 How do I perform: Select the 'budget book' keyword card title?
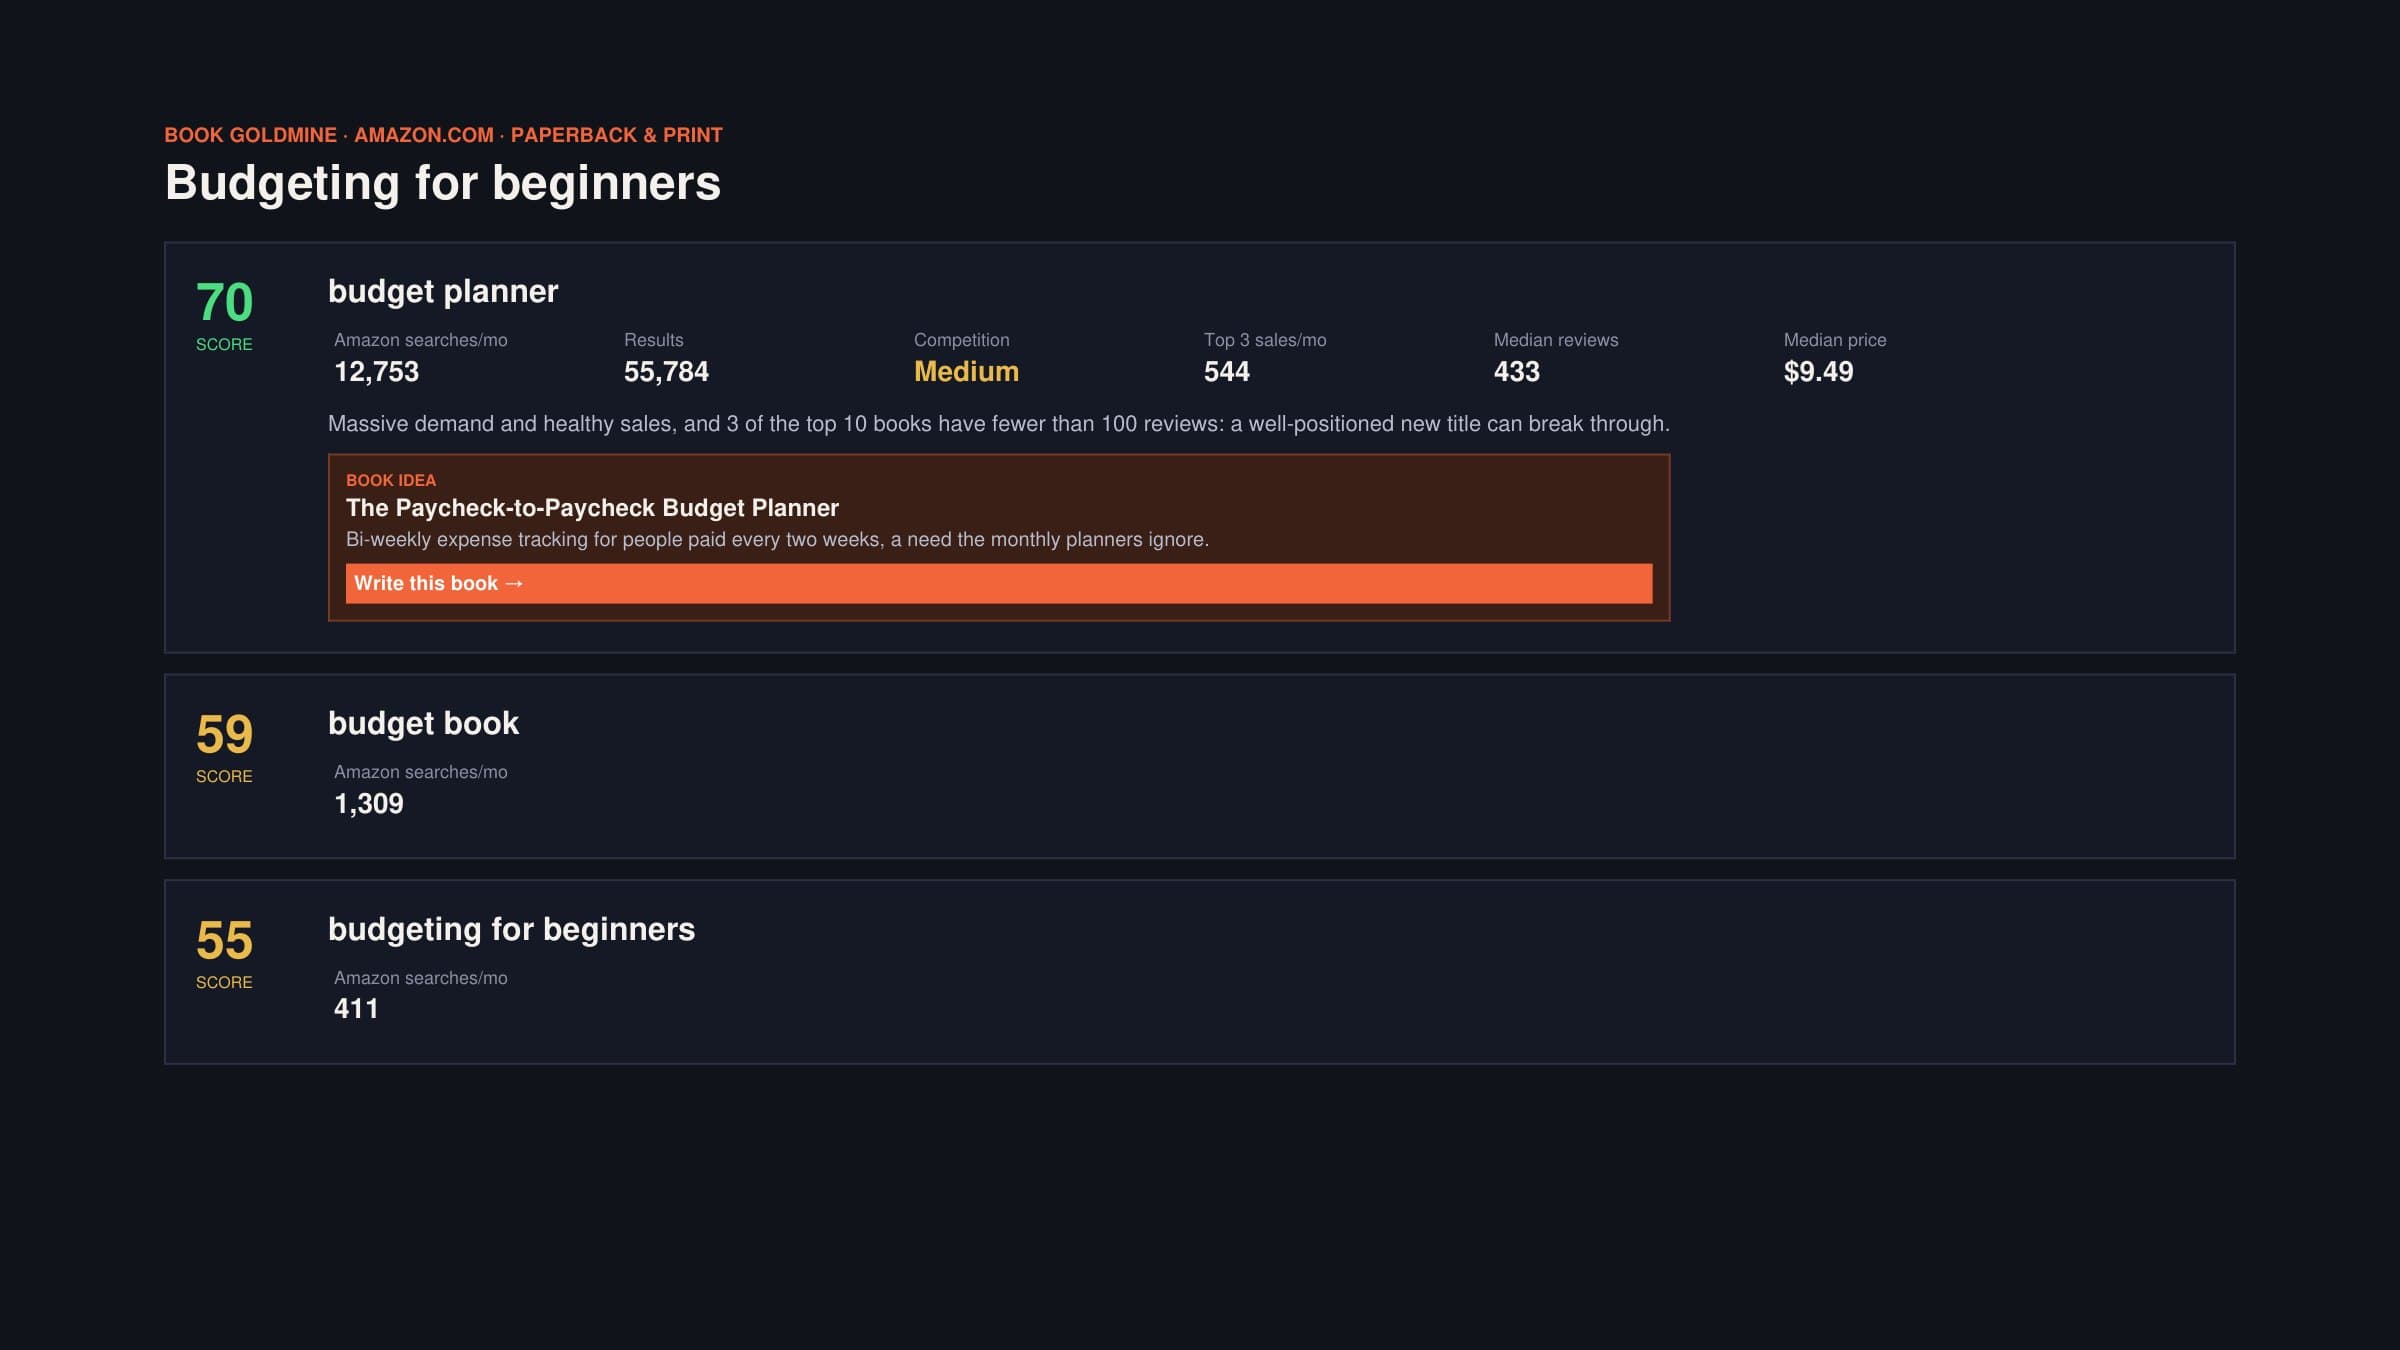click(x=423, y=723)
